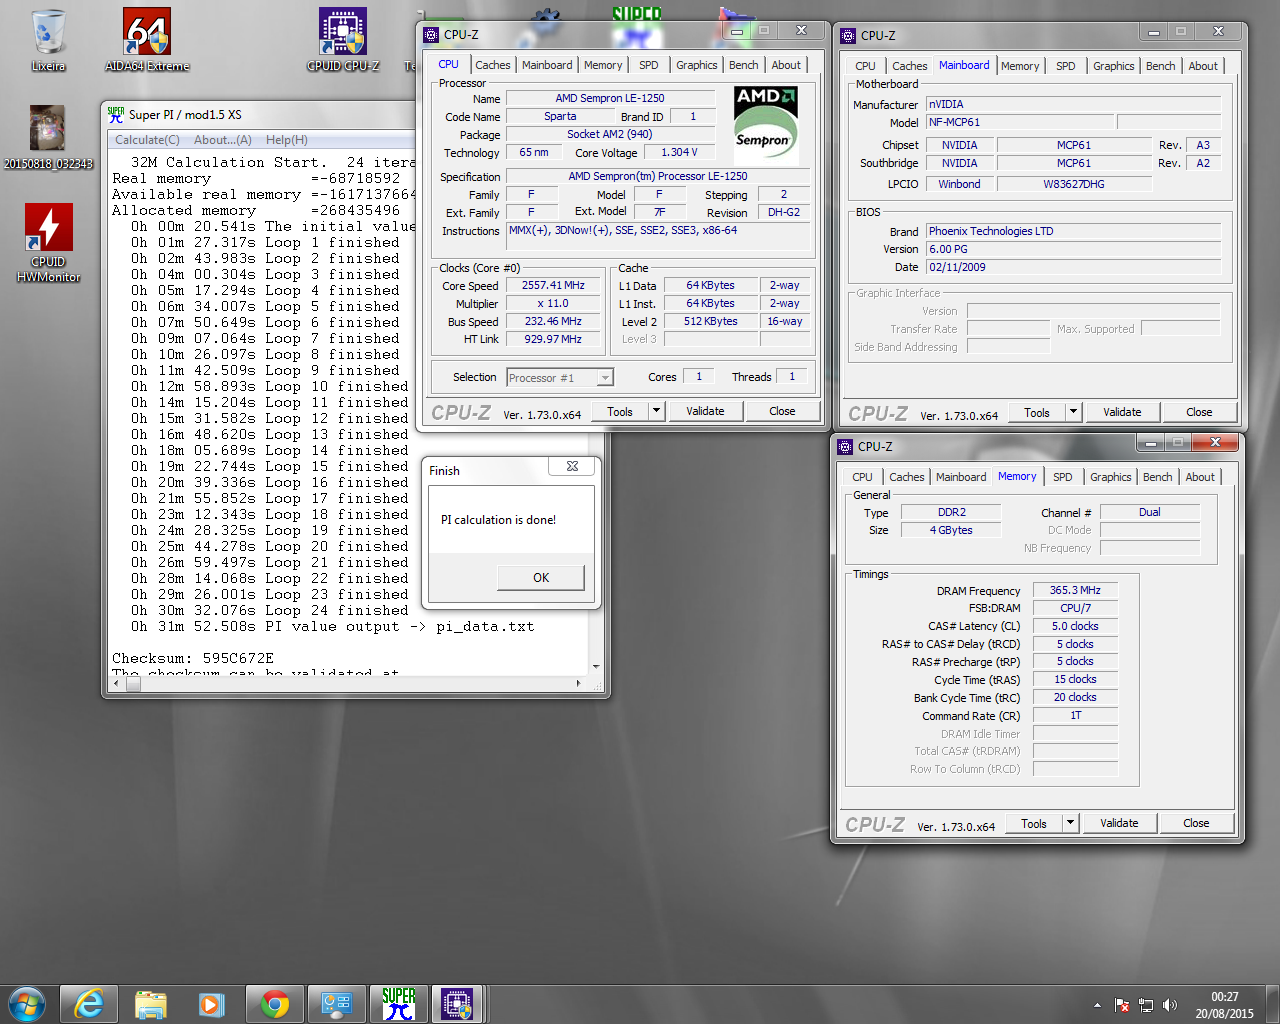Select the SPD tab in the front CPU-Z window

(x=649, y=65)
